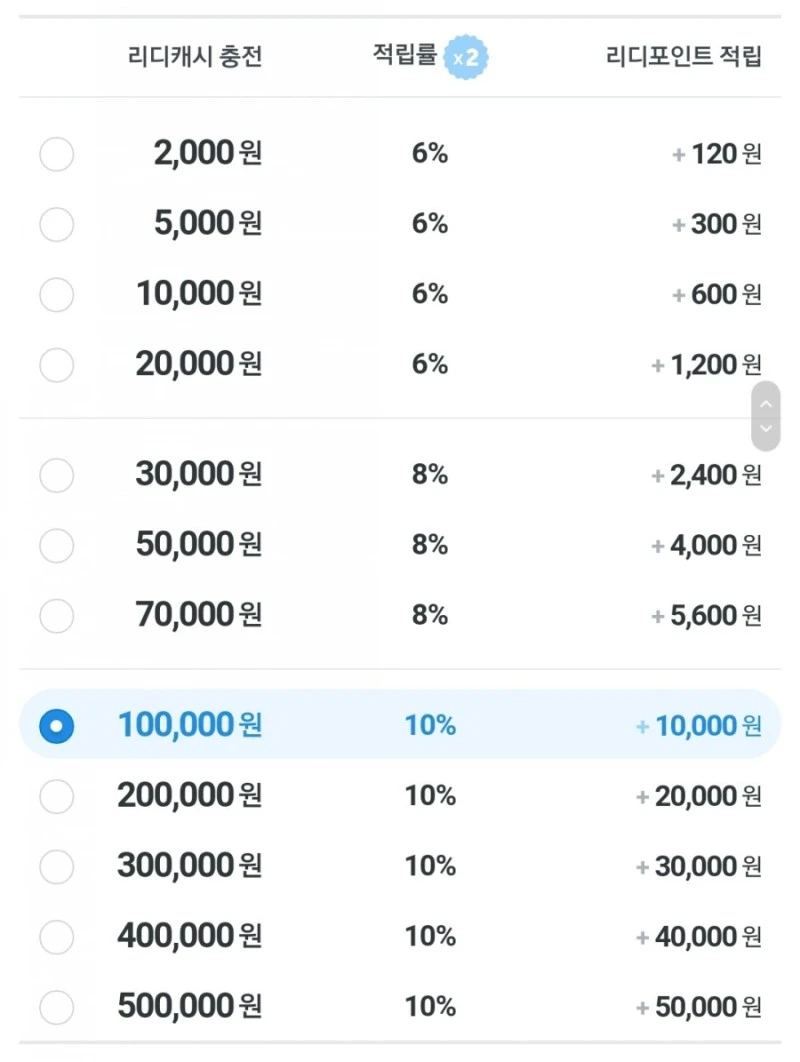Select the 200,000원 charge radio button
The image size is (800, 1062).
tap(56, 796)
